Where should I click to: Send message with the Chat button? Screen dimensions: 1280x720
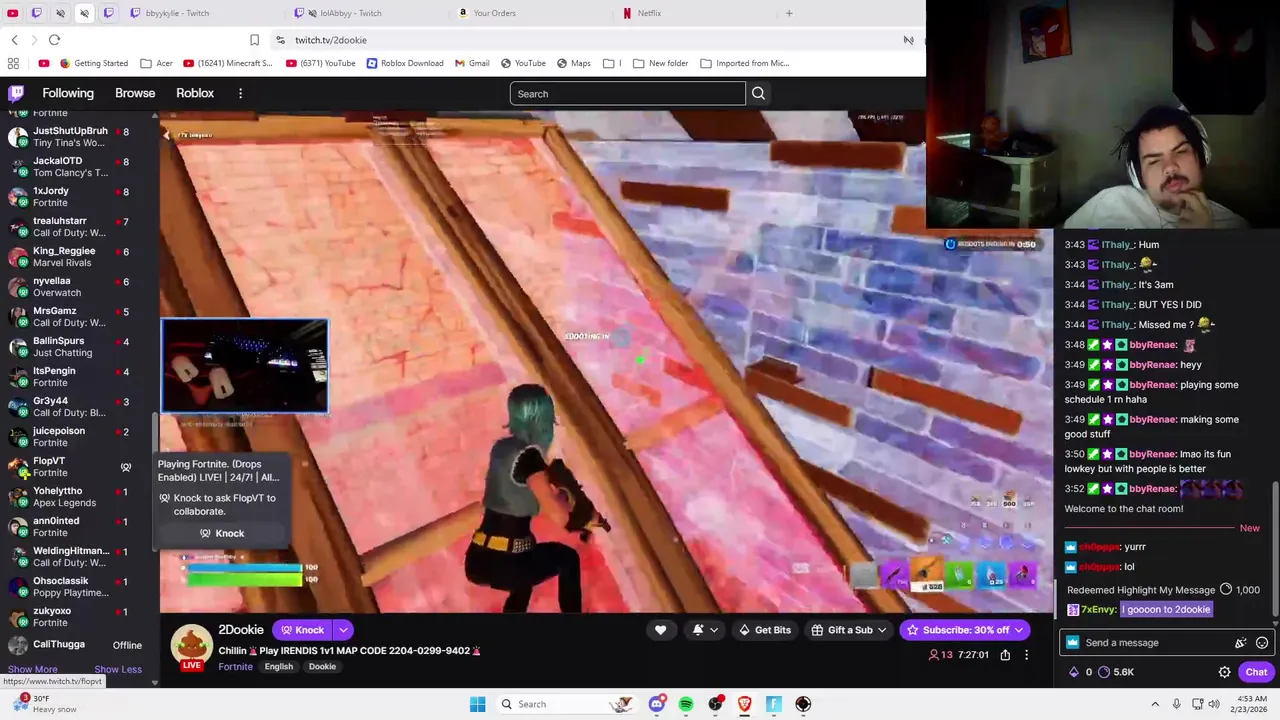(x=1256, y=672)
